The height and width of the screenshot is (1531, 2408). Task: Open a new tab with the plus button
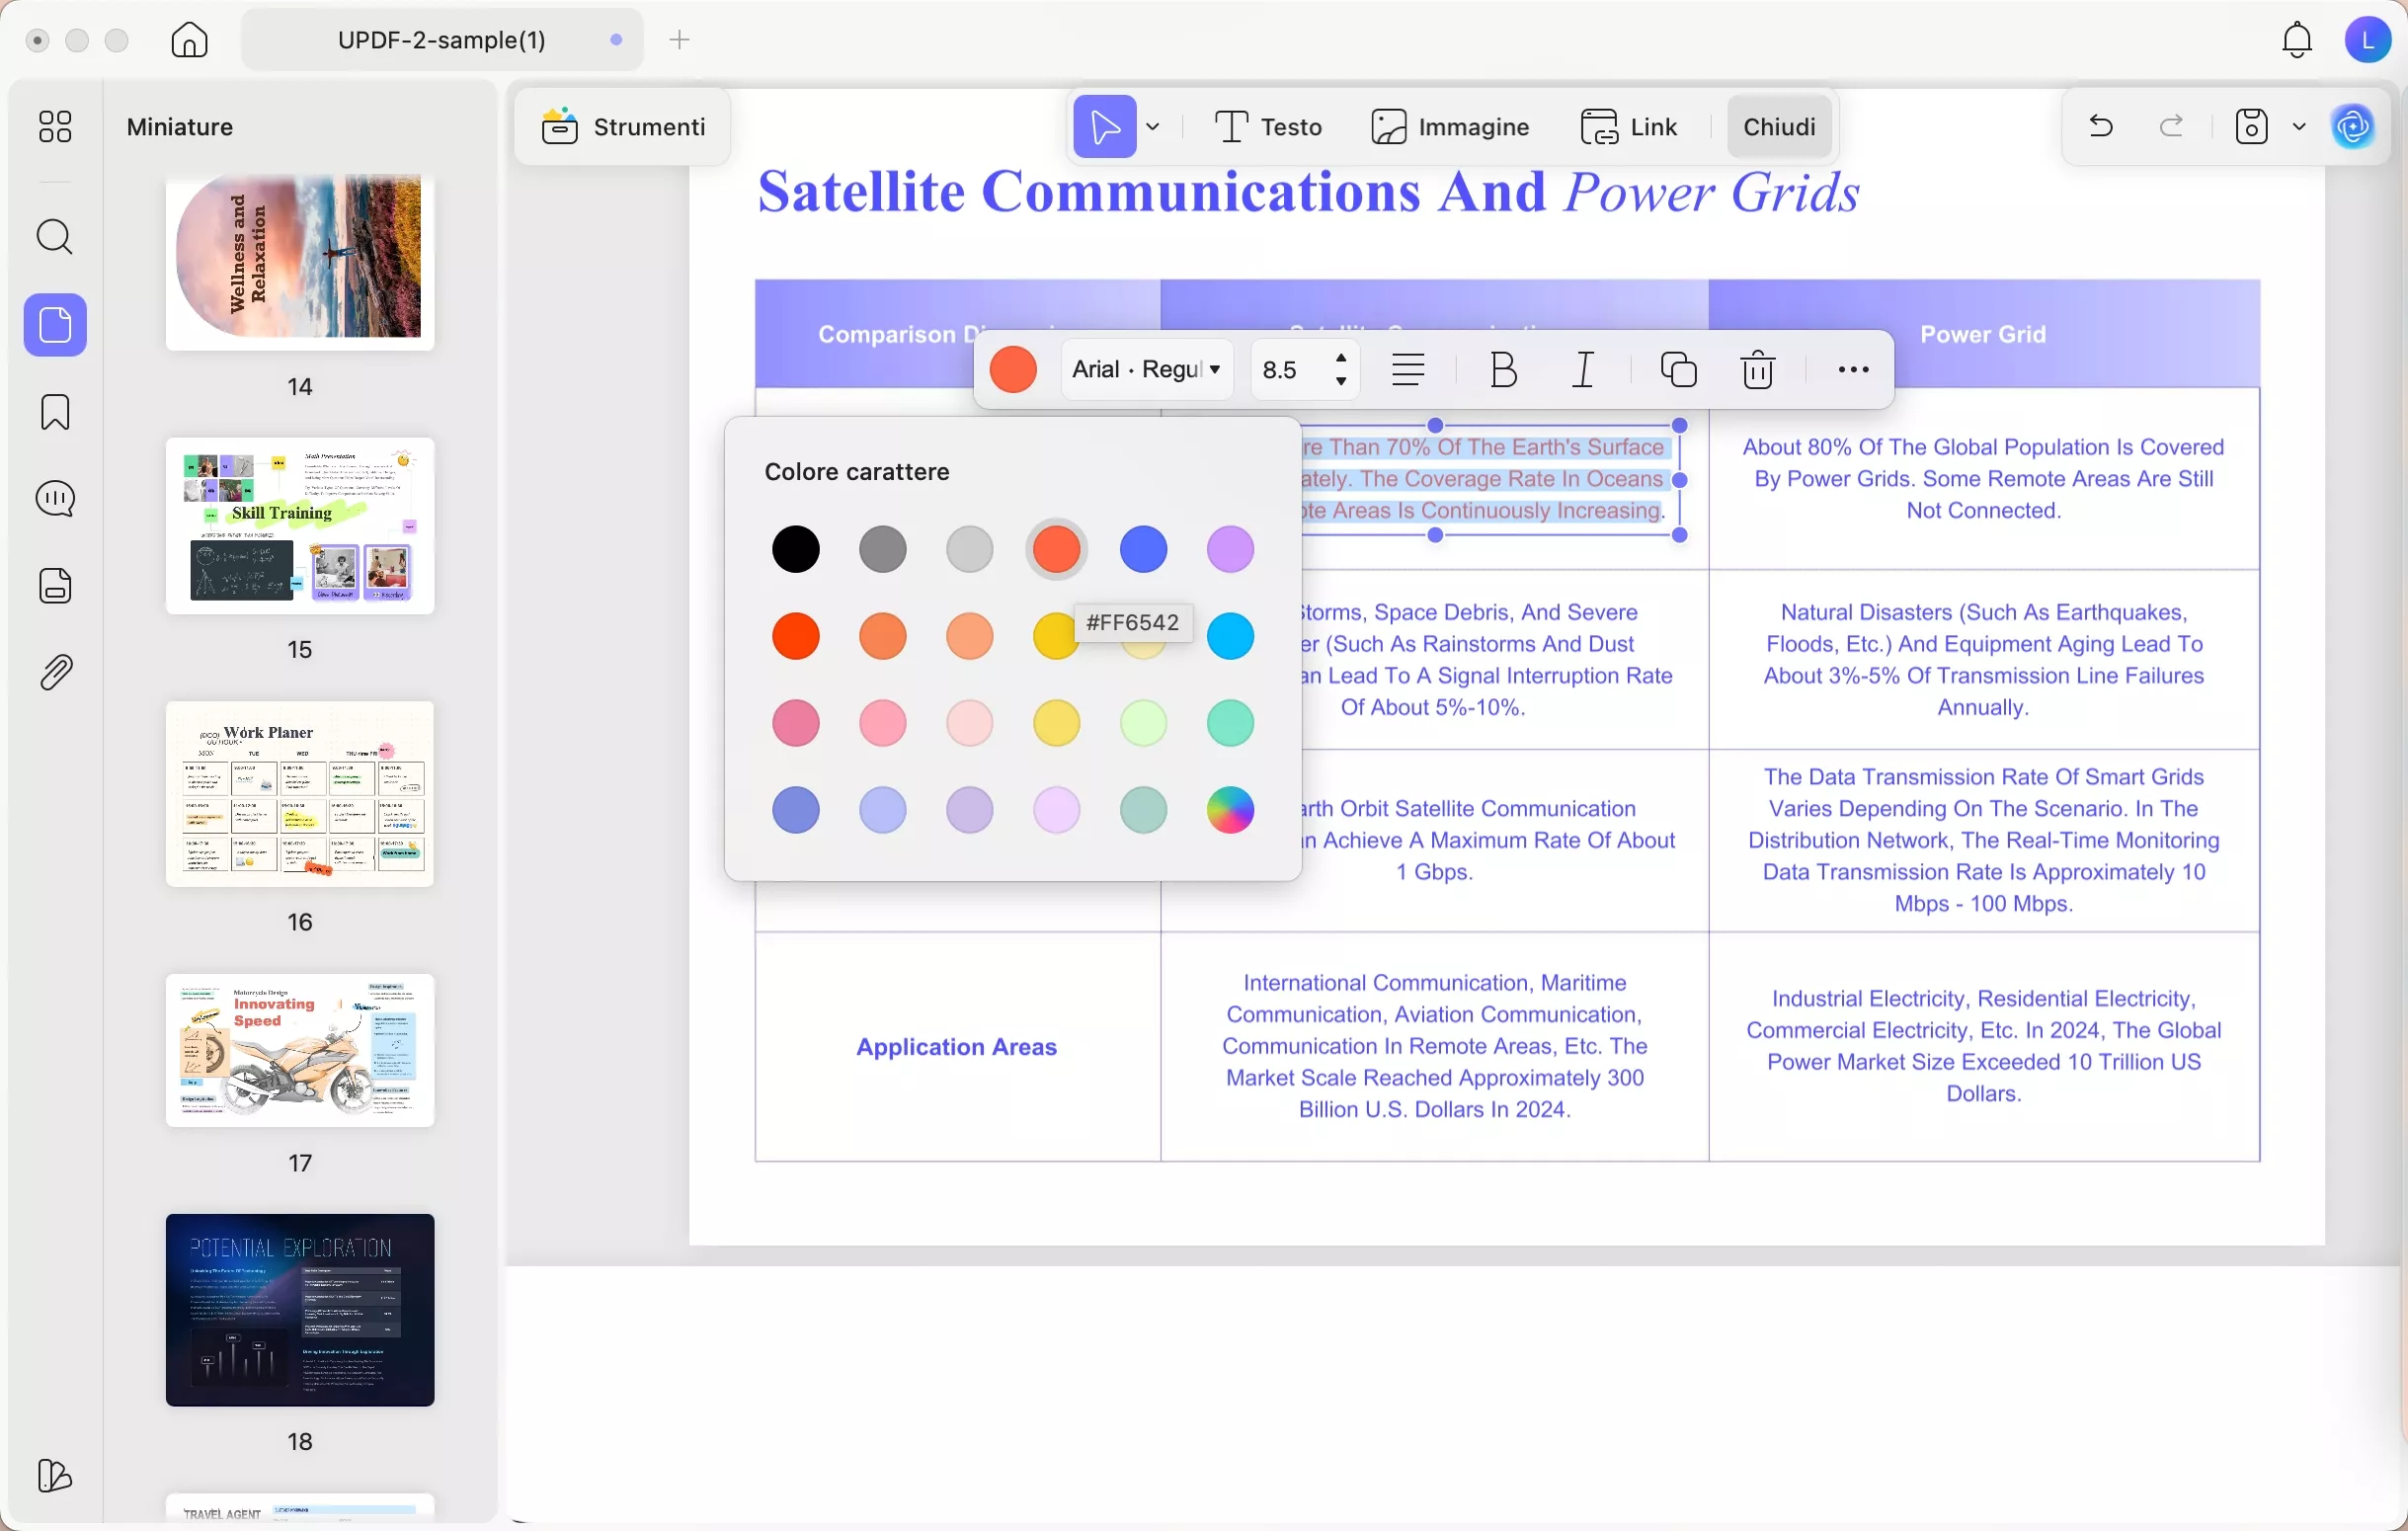coord(680,40)
